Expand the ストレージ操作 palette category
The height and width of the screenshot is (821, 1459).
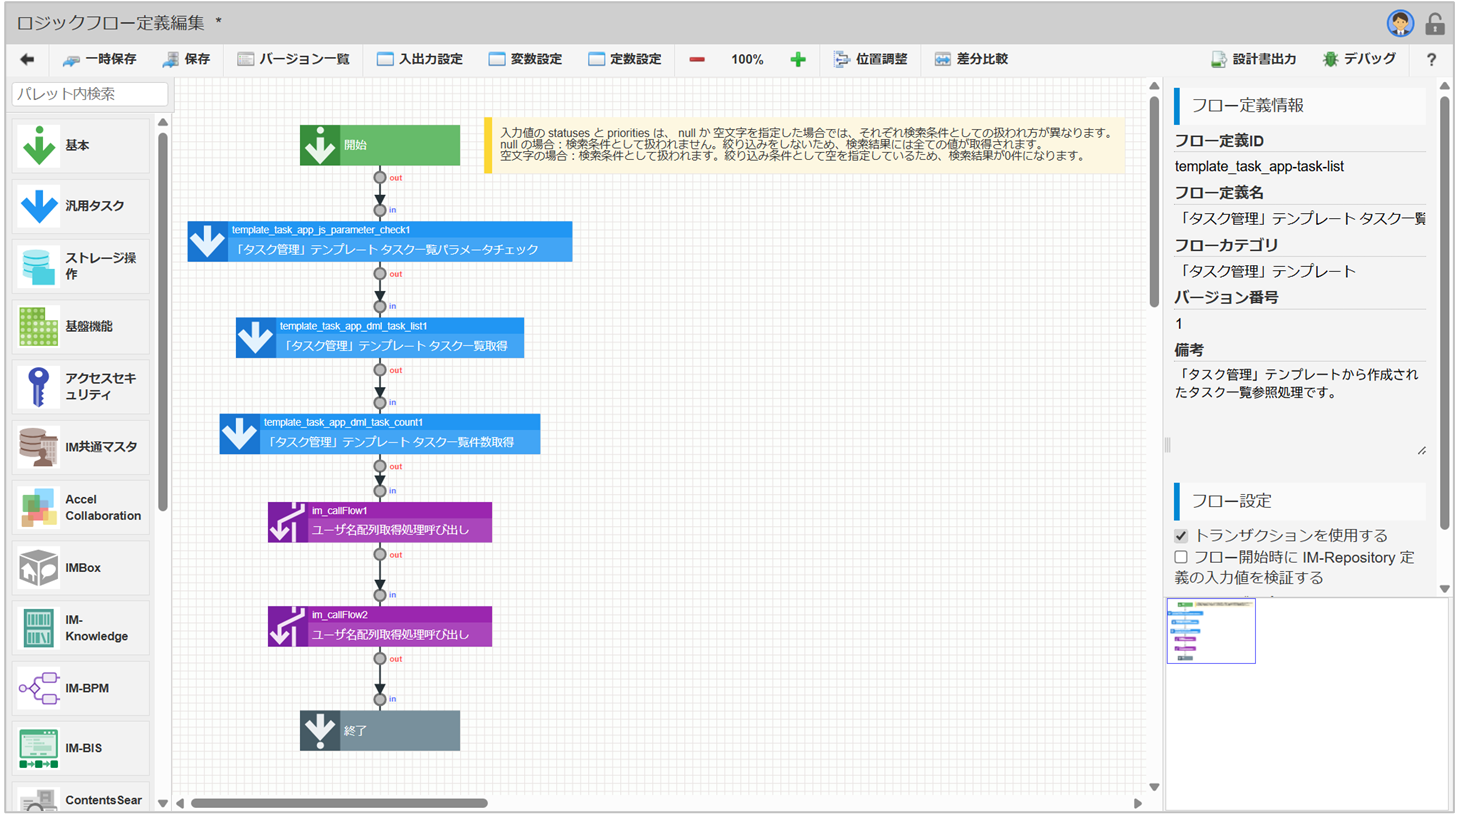81,266
